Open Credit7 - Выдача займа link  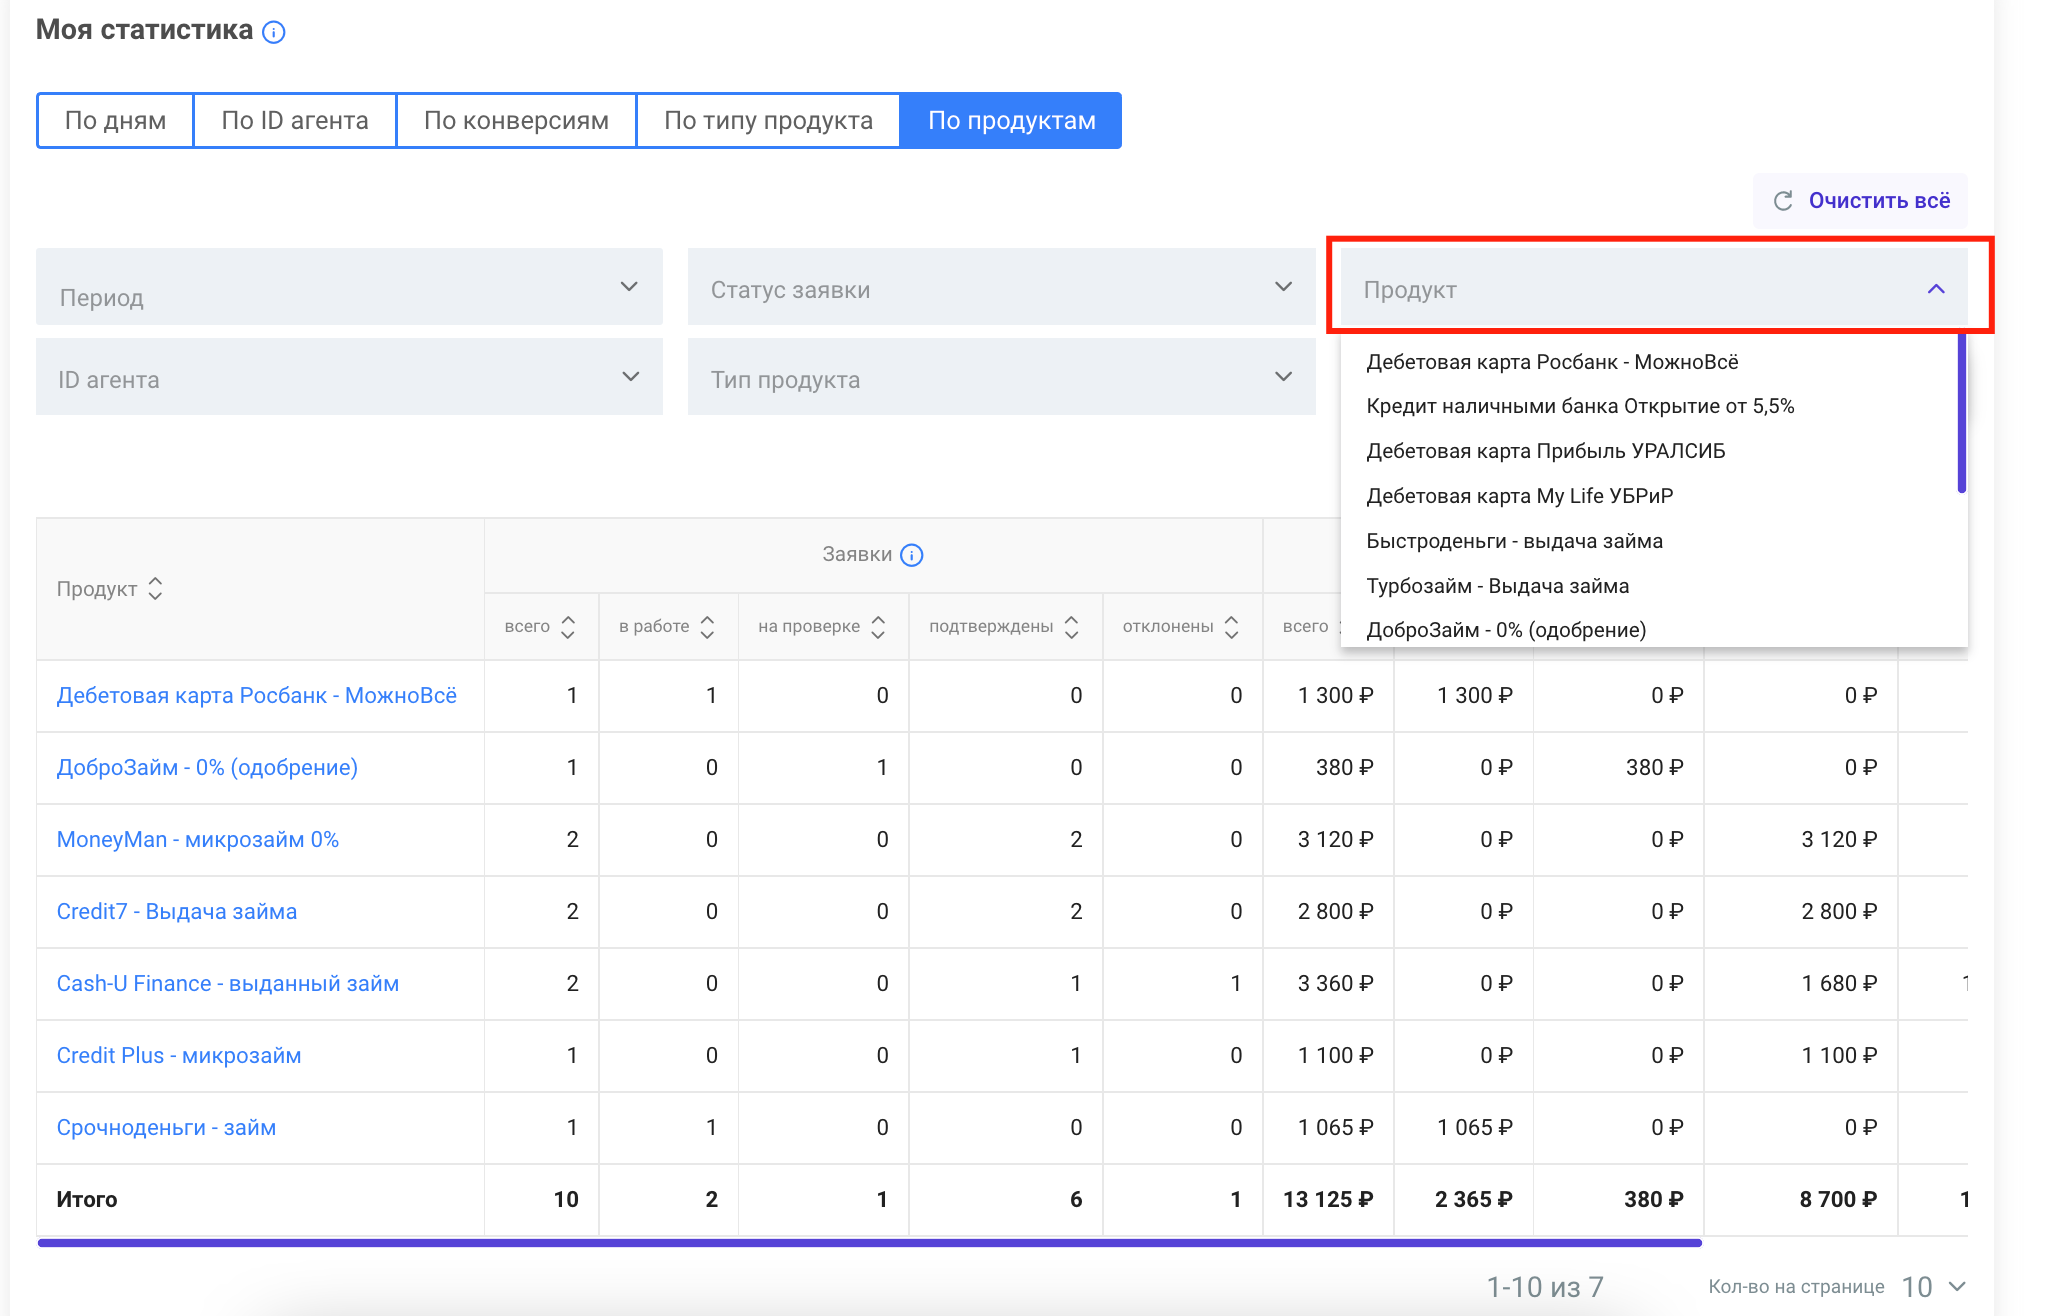[177, 912]
